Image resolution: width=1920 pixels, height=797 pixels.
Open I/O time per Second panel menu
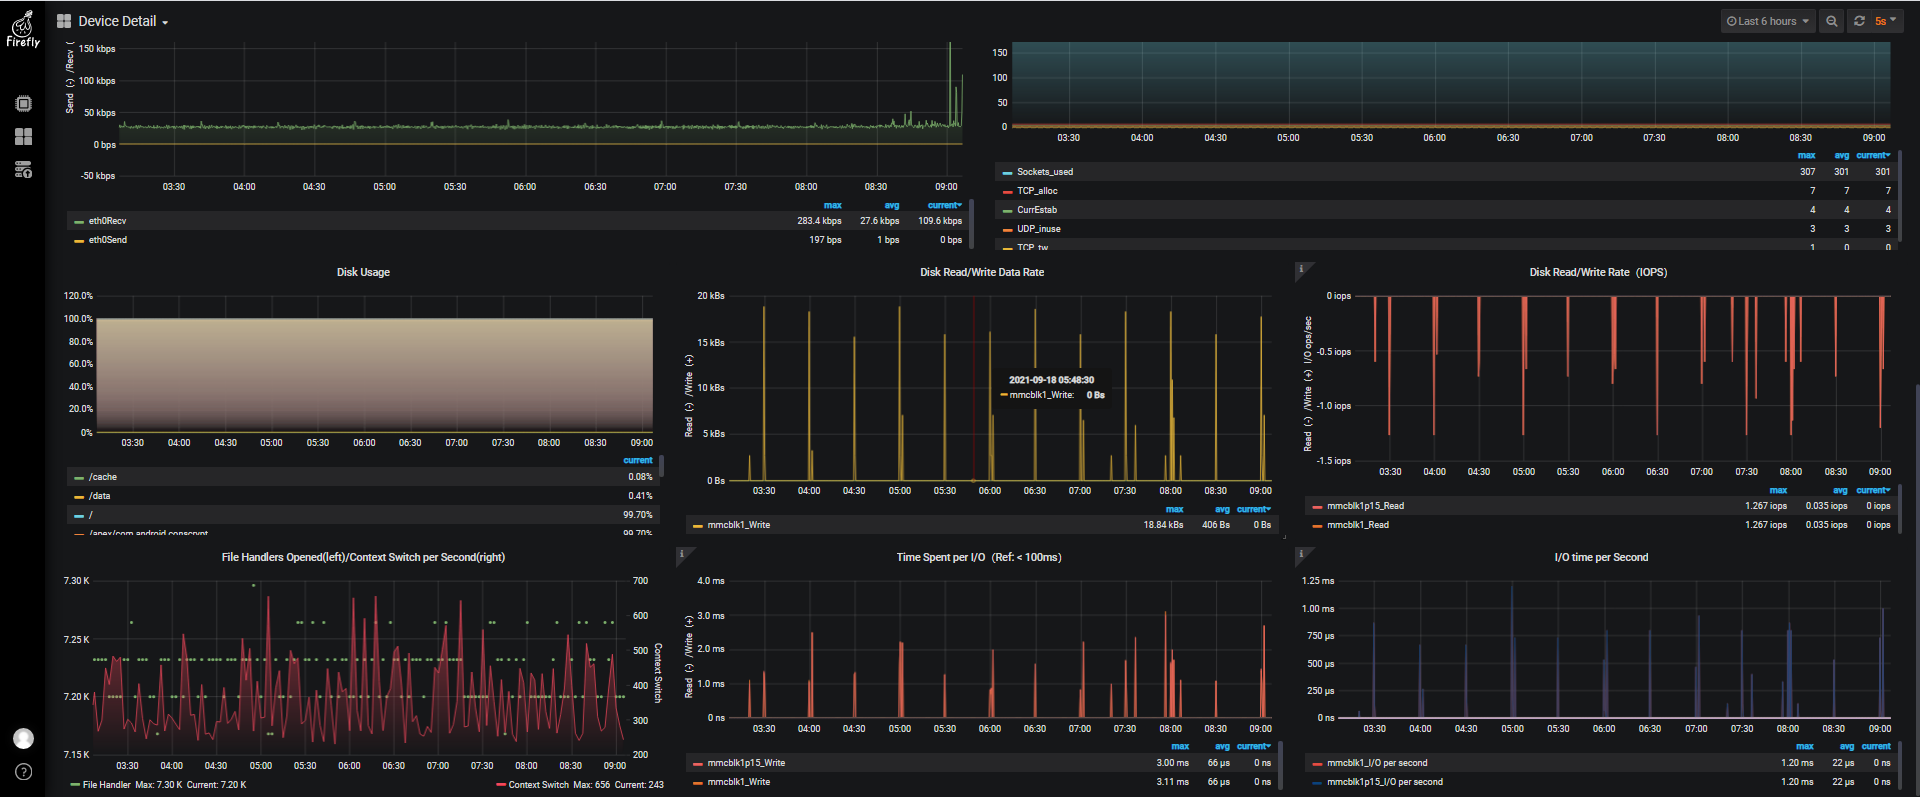(1601, 557)
